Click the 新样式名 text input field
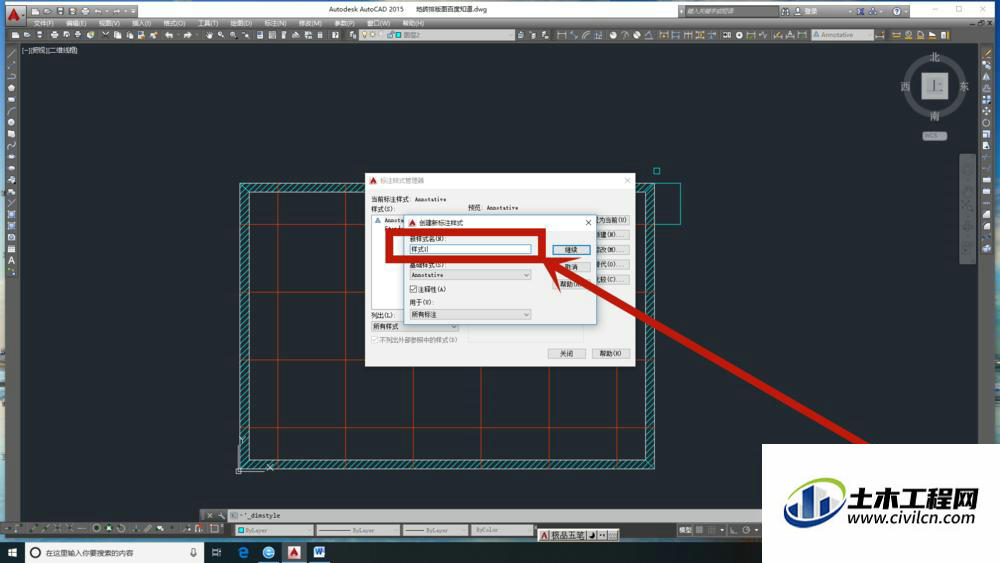 [470, 249]
